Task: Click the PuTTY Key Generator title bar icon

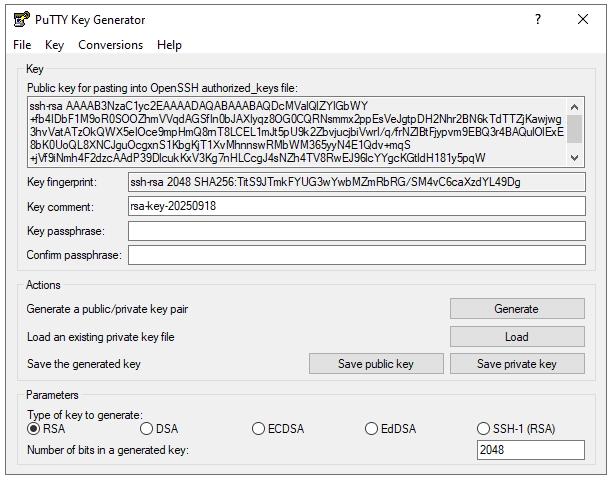Action: point(21,19)
